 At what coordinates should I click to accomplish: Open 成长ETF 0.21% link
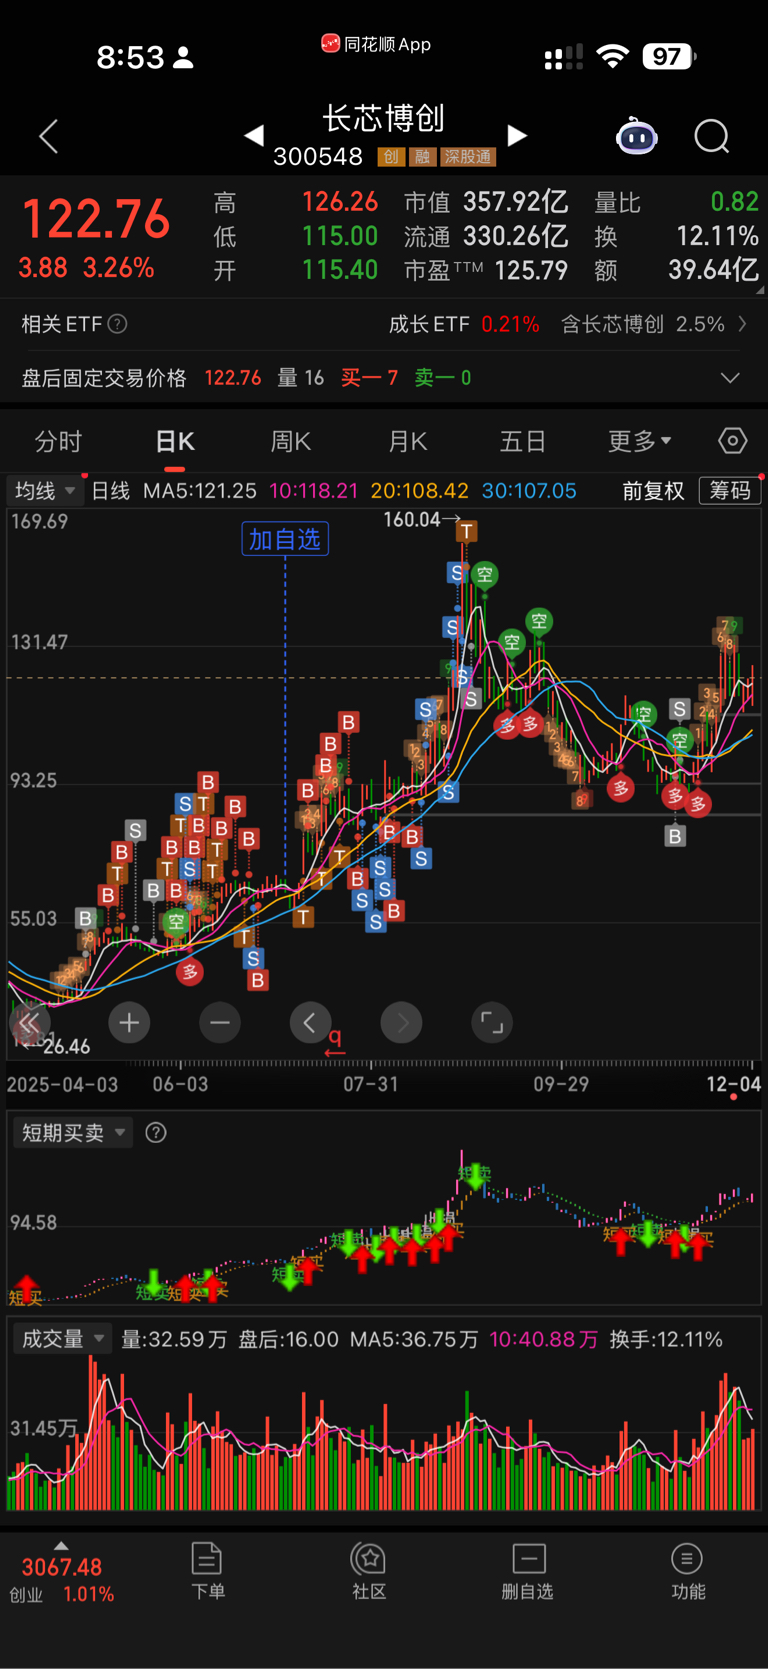click(x=464, y=324)
